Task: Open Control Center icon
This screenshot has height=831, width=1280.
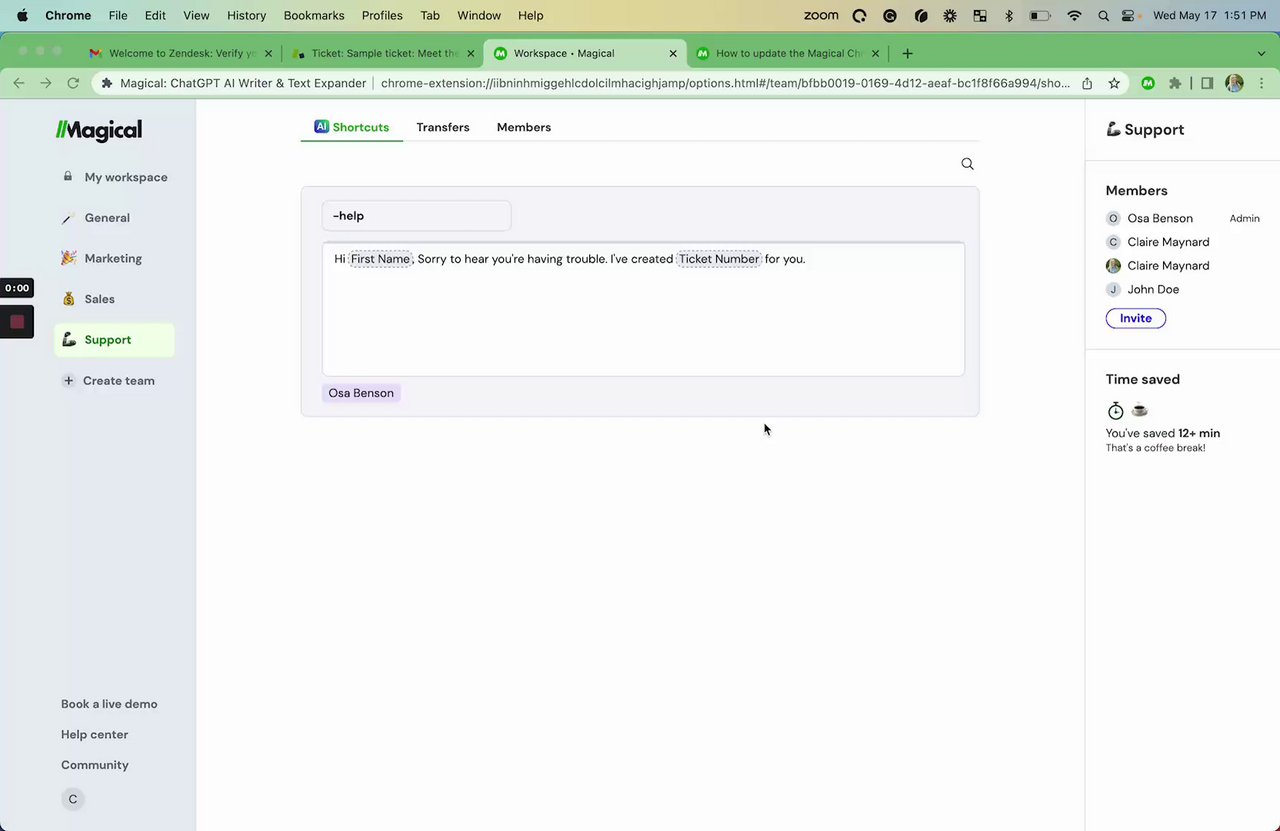Action: tap(1129, 15)
